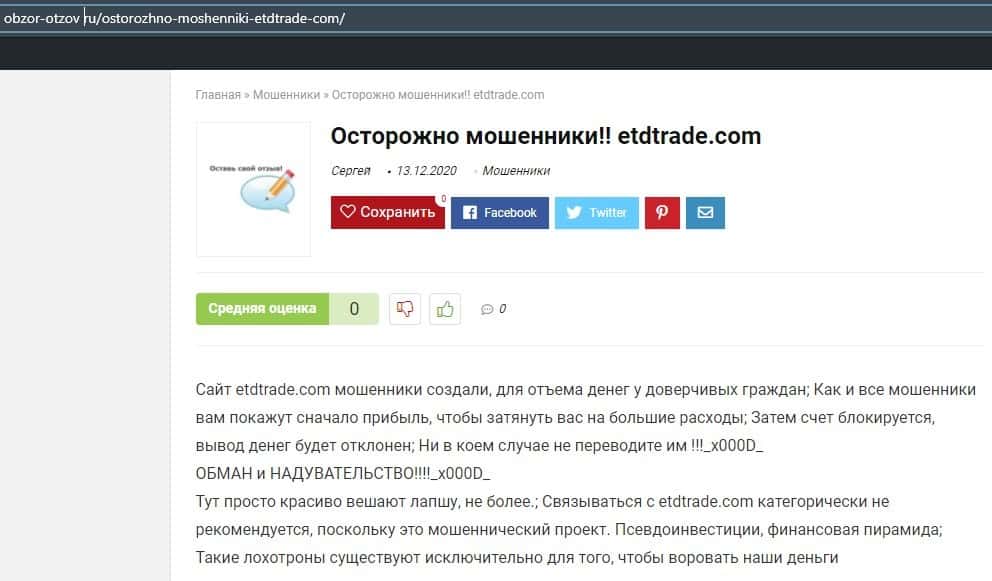Click the publication date 13.12.2020

[426, 171]
